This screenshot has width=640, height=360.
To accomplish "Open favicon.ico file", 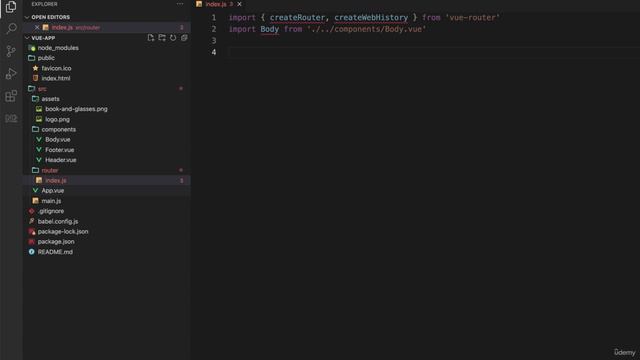I will coord(56,68).
